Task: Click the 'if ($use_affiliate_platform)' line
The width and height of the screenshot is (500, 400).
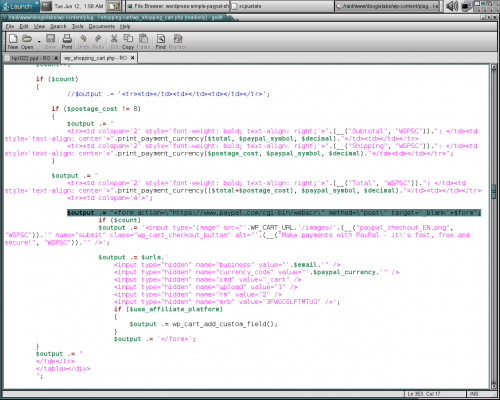Action: point(168,309)
